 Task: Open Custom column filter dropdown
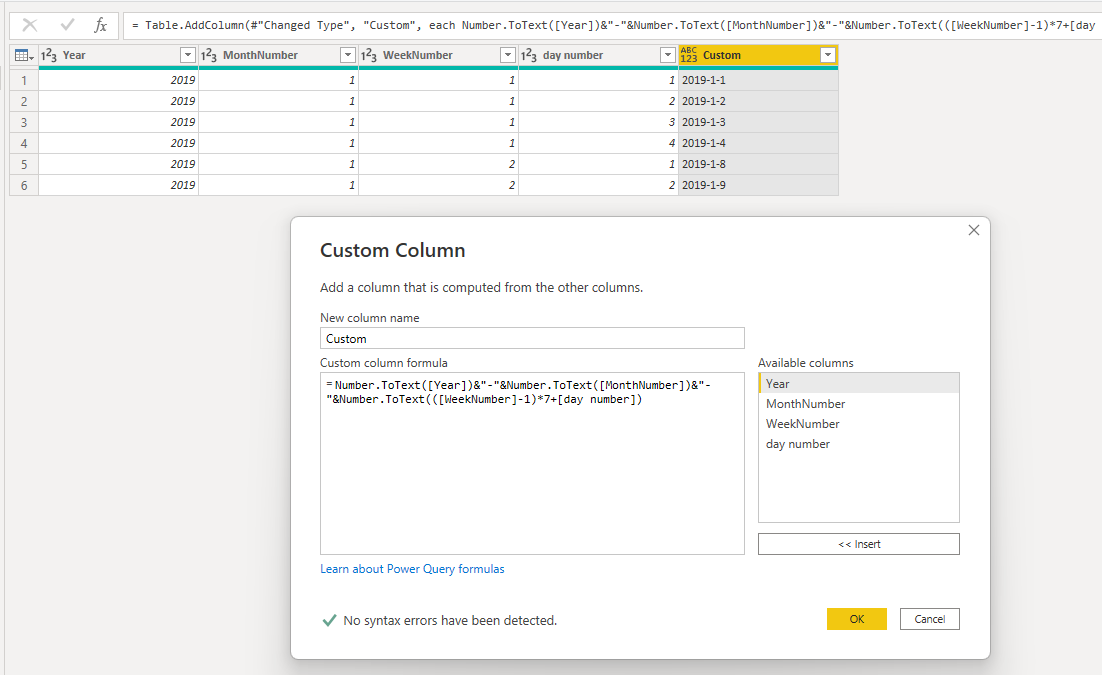click(x=828, y=55)
